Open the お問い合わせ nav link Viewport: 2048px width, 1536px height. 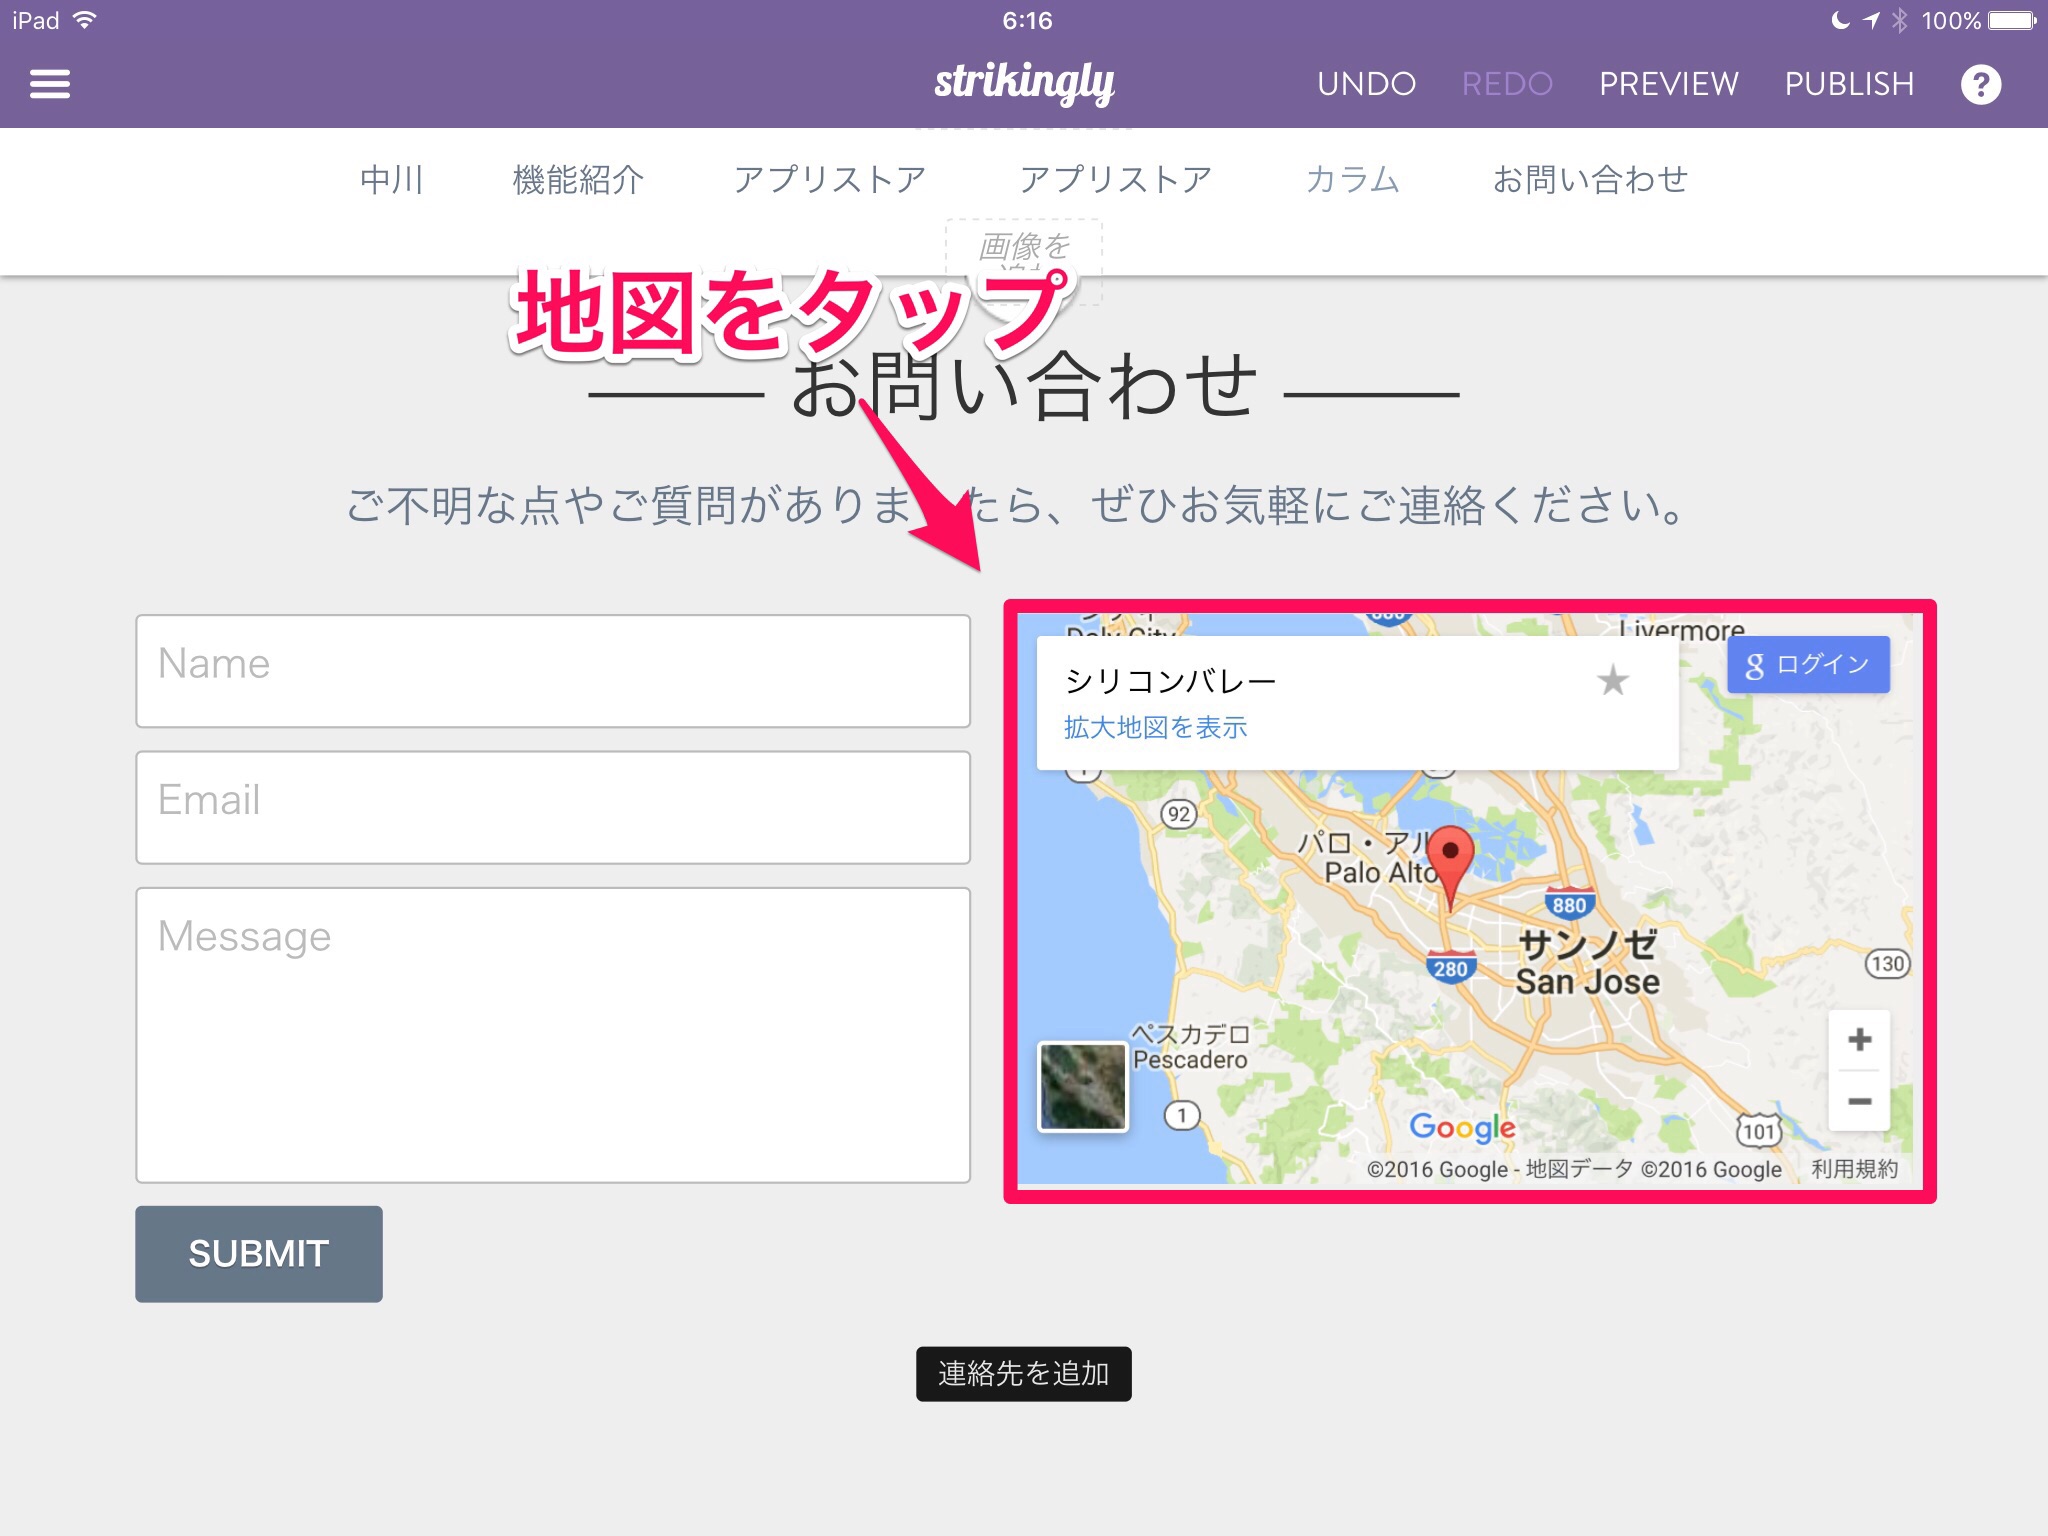[1590, 180]
